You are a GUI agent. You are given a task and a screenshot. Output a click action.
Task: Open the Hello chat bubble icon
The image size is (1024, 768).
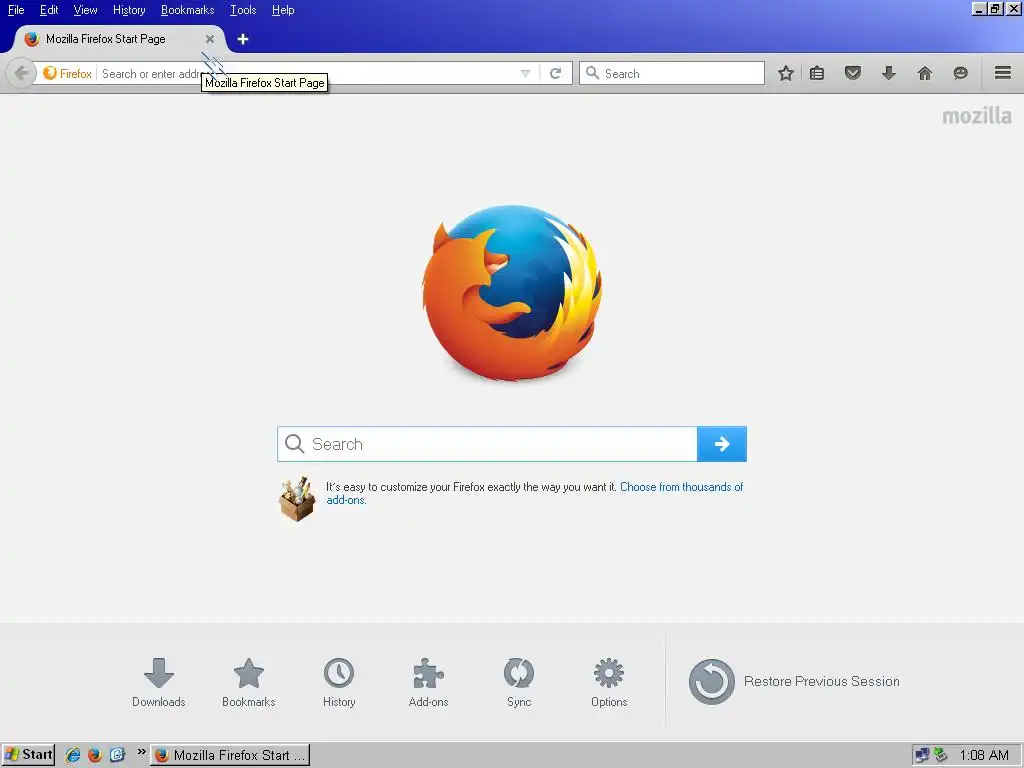pos(960,73)
